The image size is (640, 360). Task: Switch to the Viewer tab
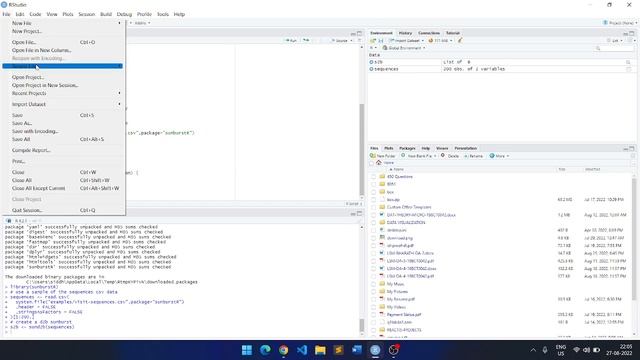pyautogui.click(x=442, y=148)
